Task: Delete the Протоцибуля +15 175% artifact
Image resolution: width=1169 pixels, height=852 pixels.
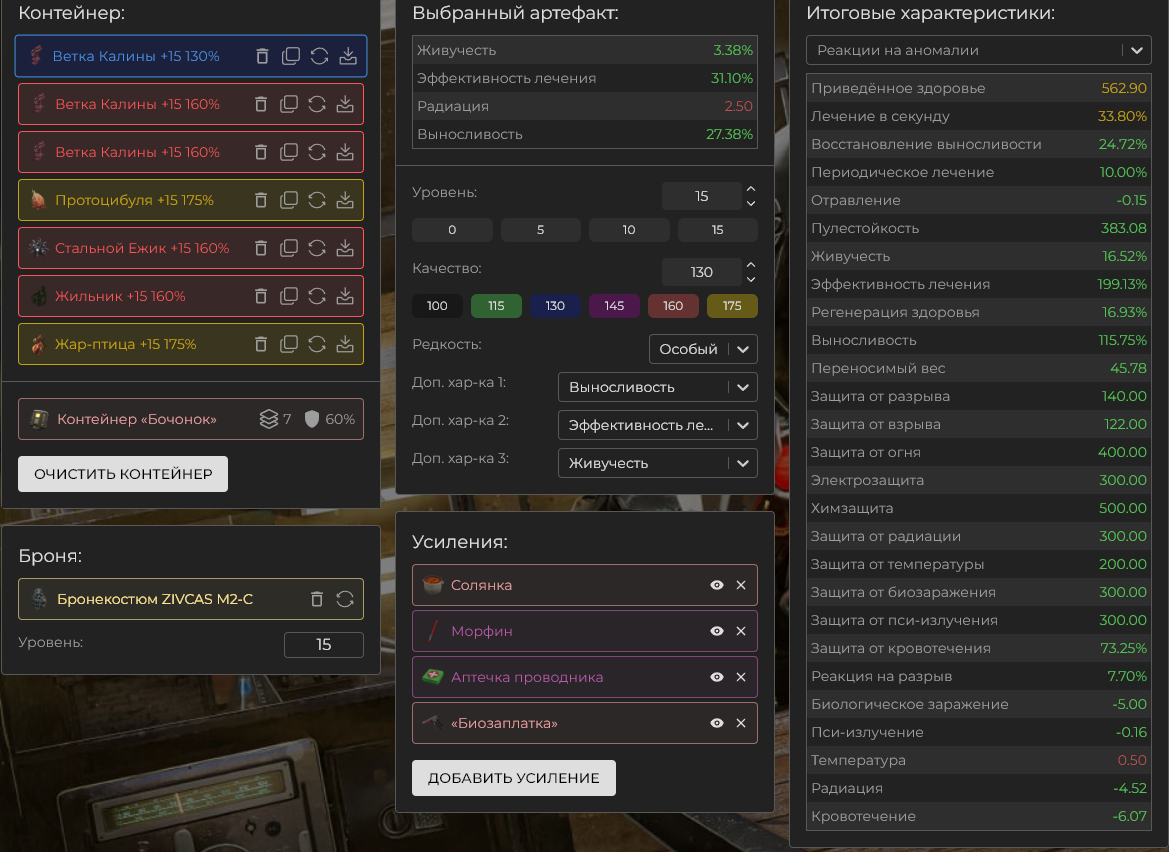Action: pyautogui.click(x=261, y=200)
